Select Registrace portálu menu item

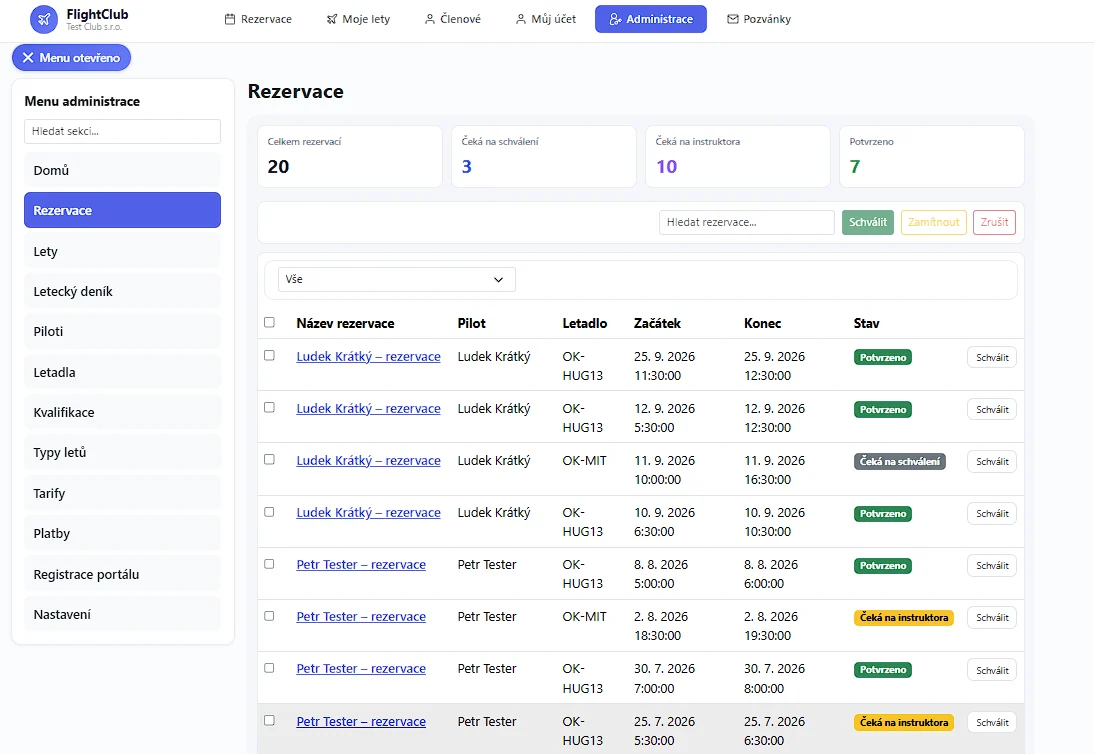122,574
